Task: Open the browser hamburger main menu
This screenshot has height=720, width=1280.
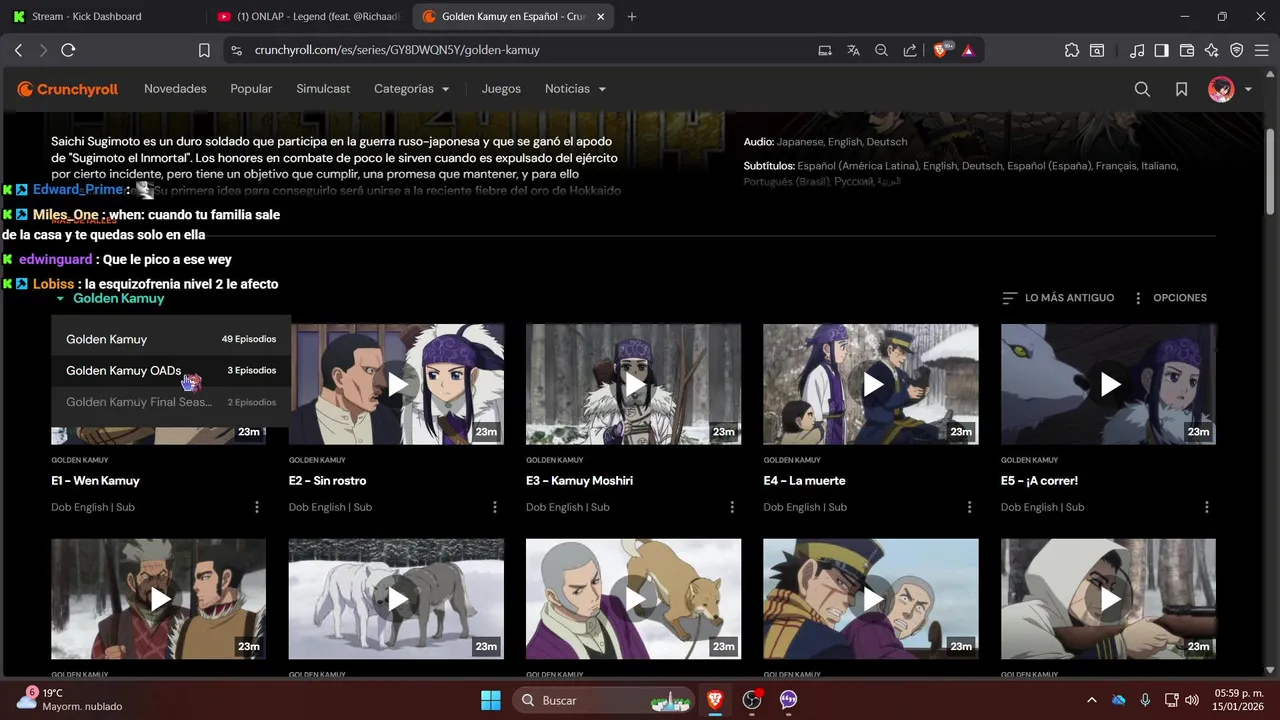Action: (x=1262, y=50)
